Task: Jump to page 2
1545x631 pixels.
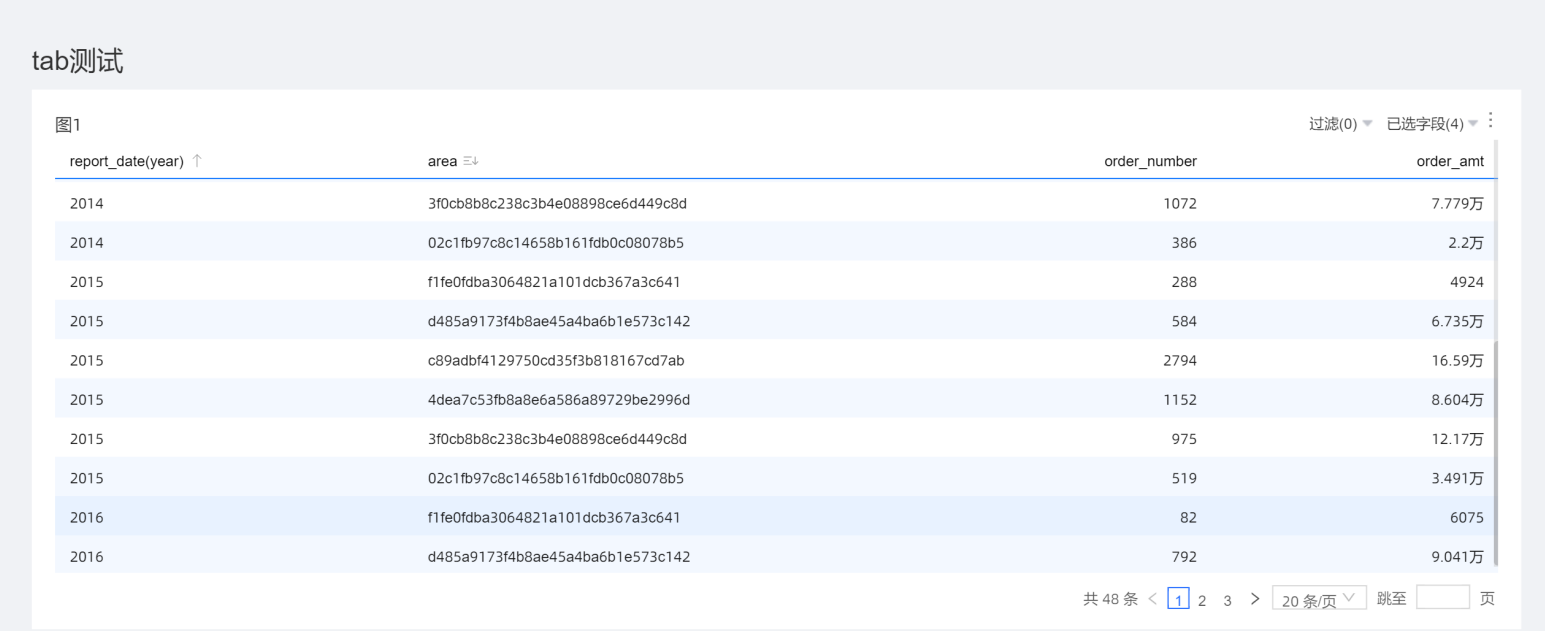Action: coord(1202,600)
